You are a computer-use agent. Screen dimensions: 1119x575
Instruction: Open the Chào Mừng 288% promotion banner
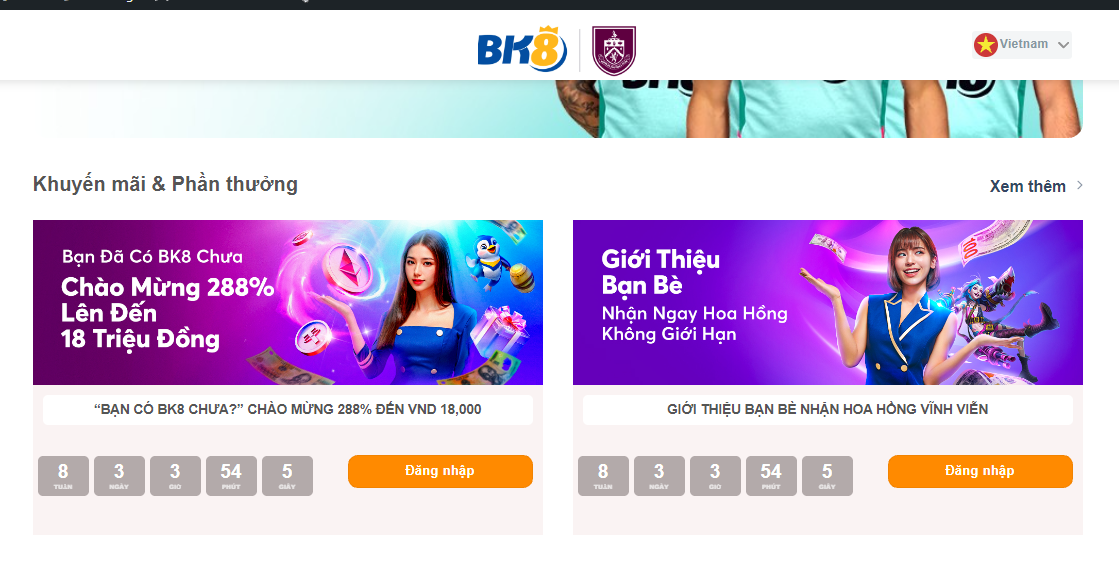pyautogui.click(x=288, y=302)
